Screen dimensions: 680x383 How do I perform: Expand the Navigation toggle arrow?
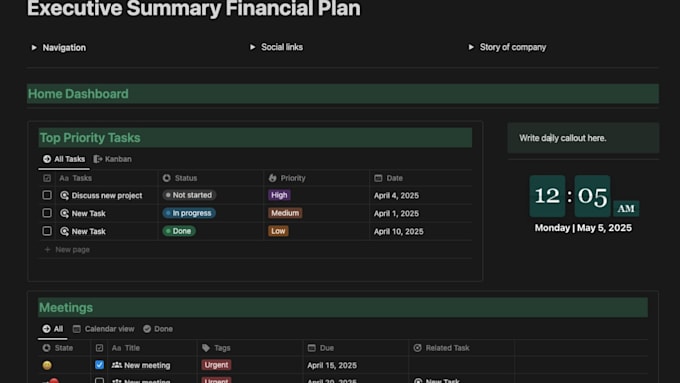(x=34, y=48)
